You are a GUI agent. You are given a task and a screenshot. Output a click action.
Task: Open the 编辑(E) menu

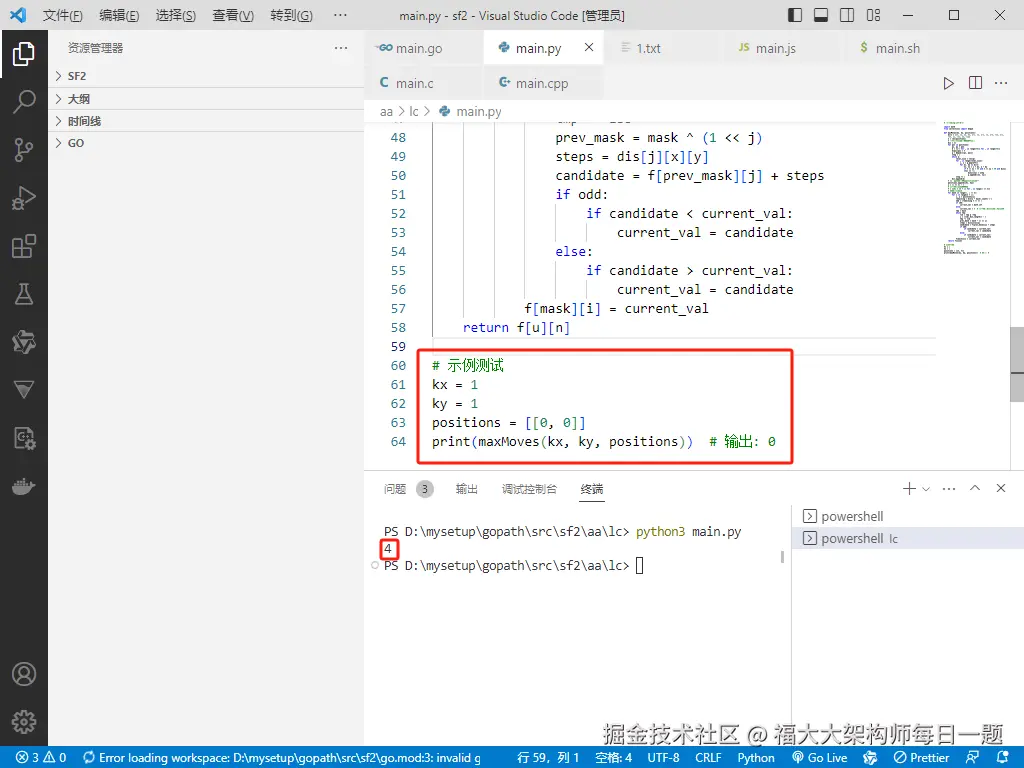119,15
